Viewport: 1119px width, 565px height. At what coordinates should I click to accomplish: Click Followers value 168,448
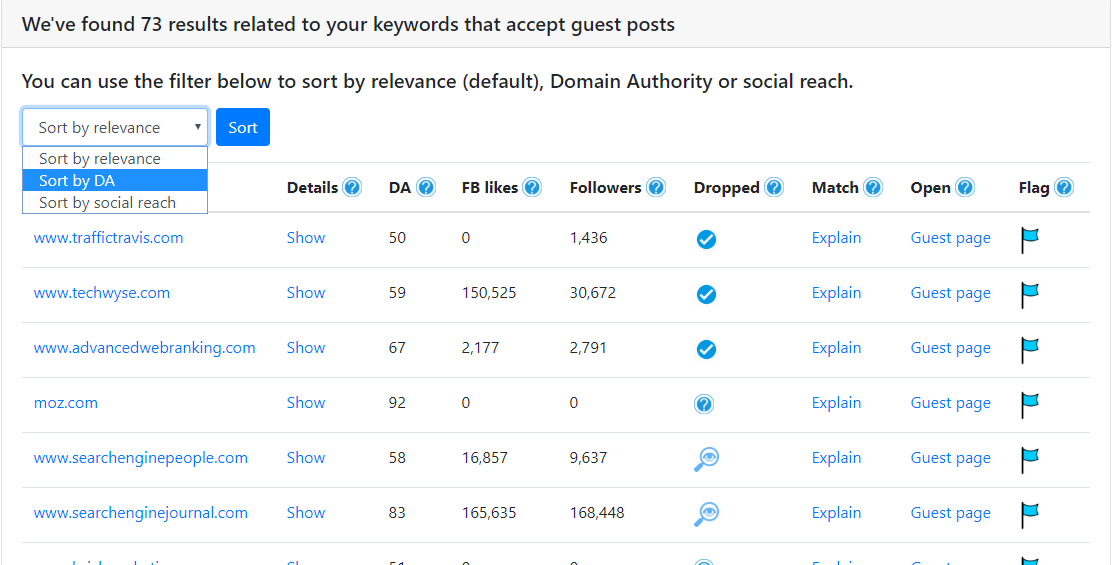pyautogui.click(x=597, y=512)
